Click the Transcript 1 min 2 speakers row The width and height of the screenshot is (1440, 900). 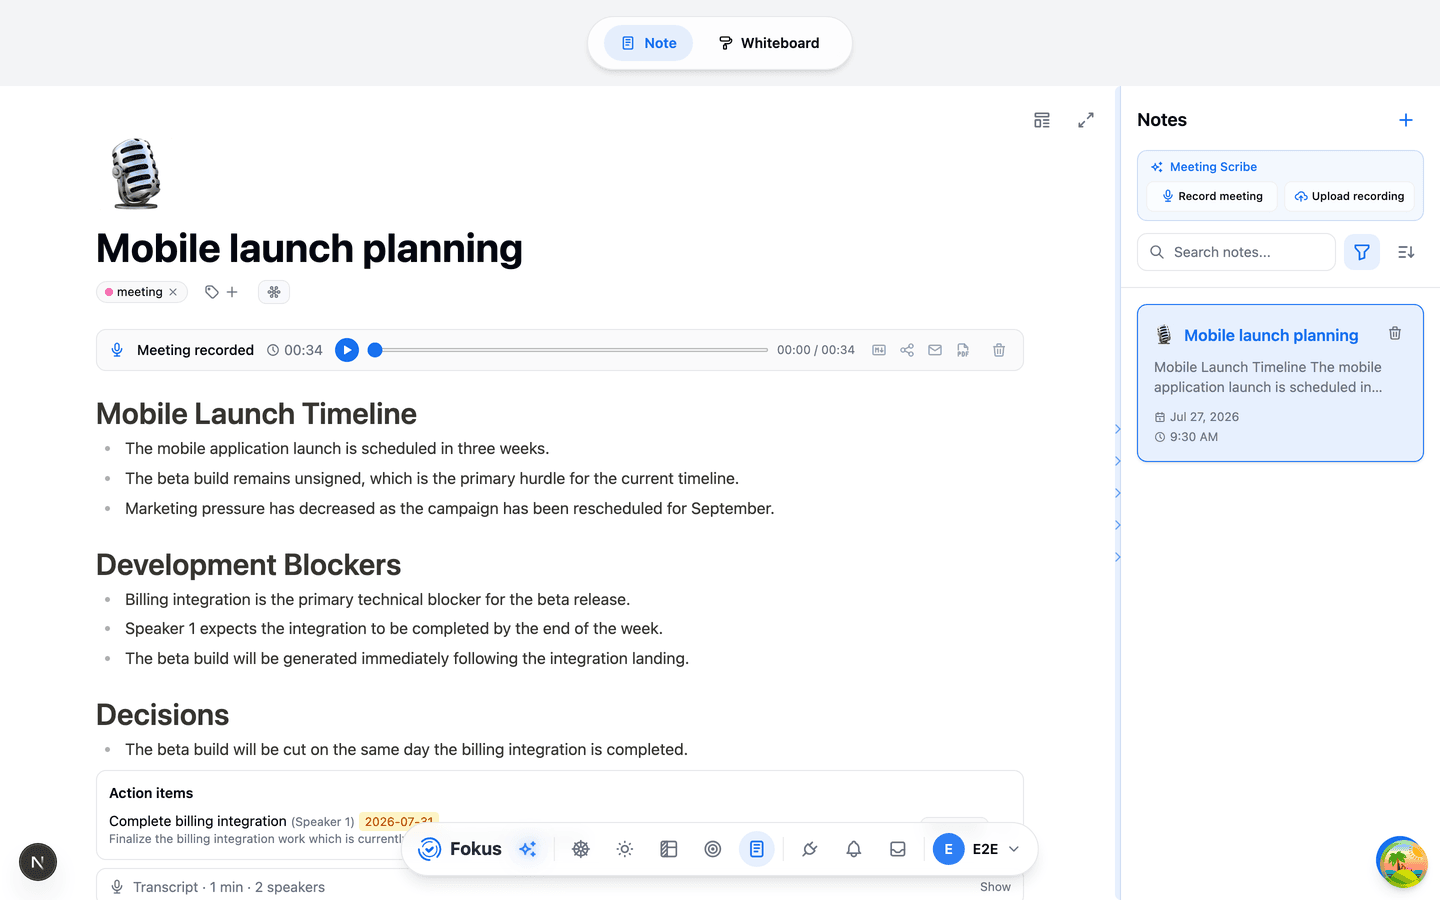[x=560, y=886]
